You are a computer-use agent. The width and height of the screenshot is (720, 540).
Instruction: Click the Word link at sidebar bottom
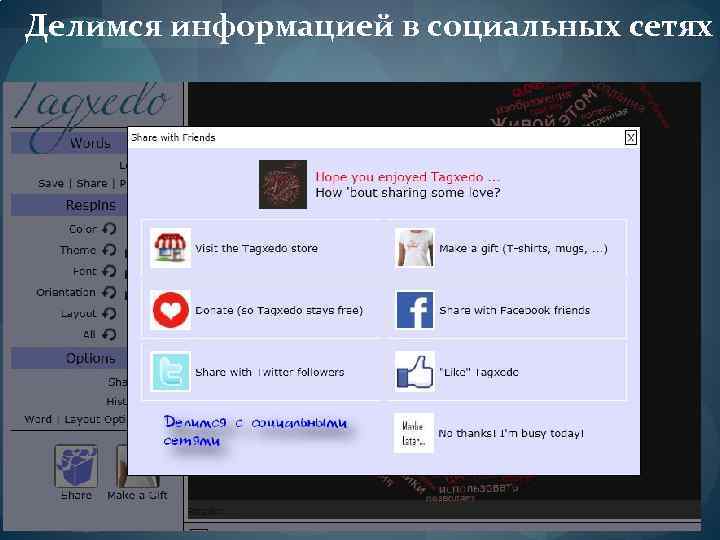click(38, 419)
